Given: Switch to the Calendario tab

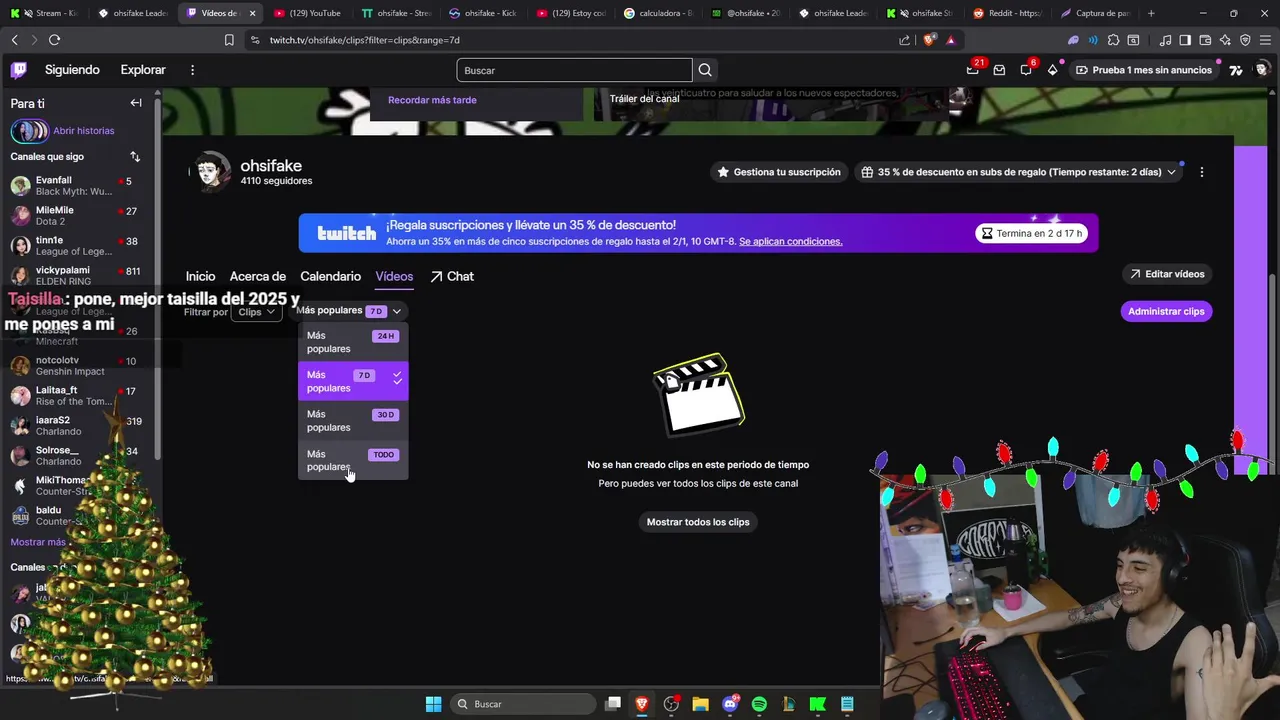Looking at the screenshot, I should click(330, 276).
